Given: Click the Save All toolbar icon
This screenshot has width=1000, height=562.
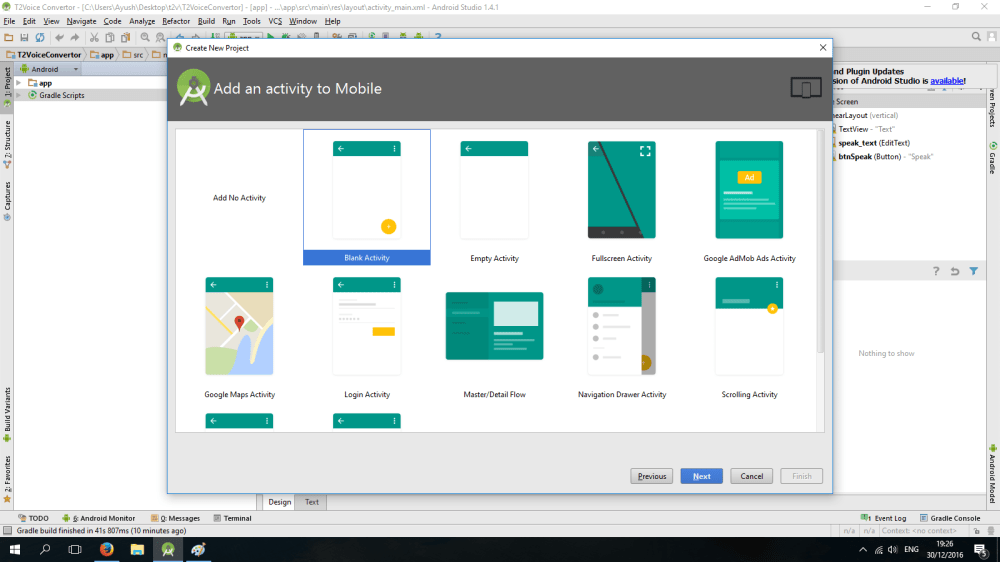Looking at the screenshot, I should click(x=23, y=37).
